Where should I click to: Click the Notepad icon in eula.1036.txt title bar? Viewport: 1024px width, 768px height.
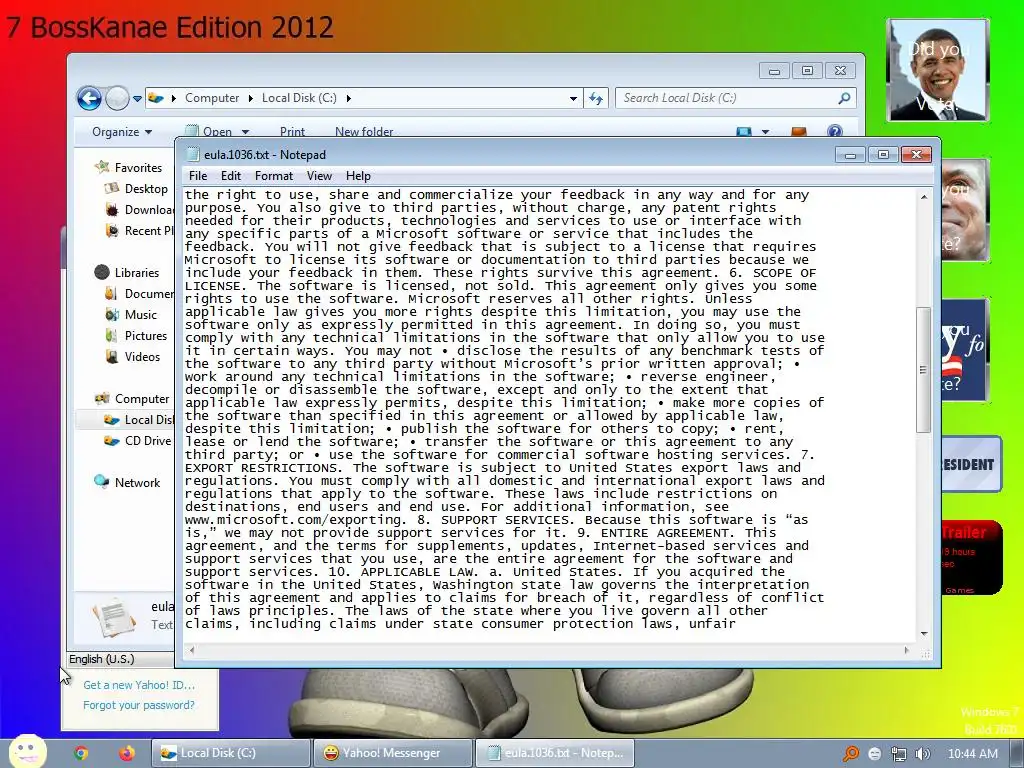(x=192, y=154)
